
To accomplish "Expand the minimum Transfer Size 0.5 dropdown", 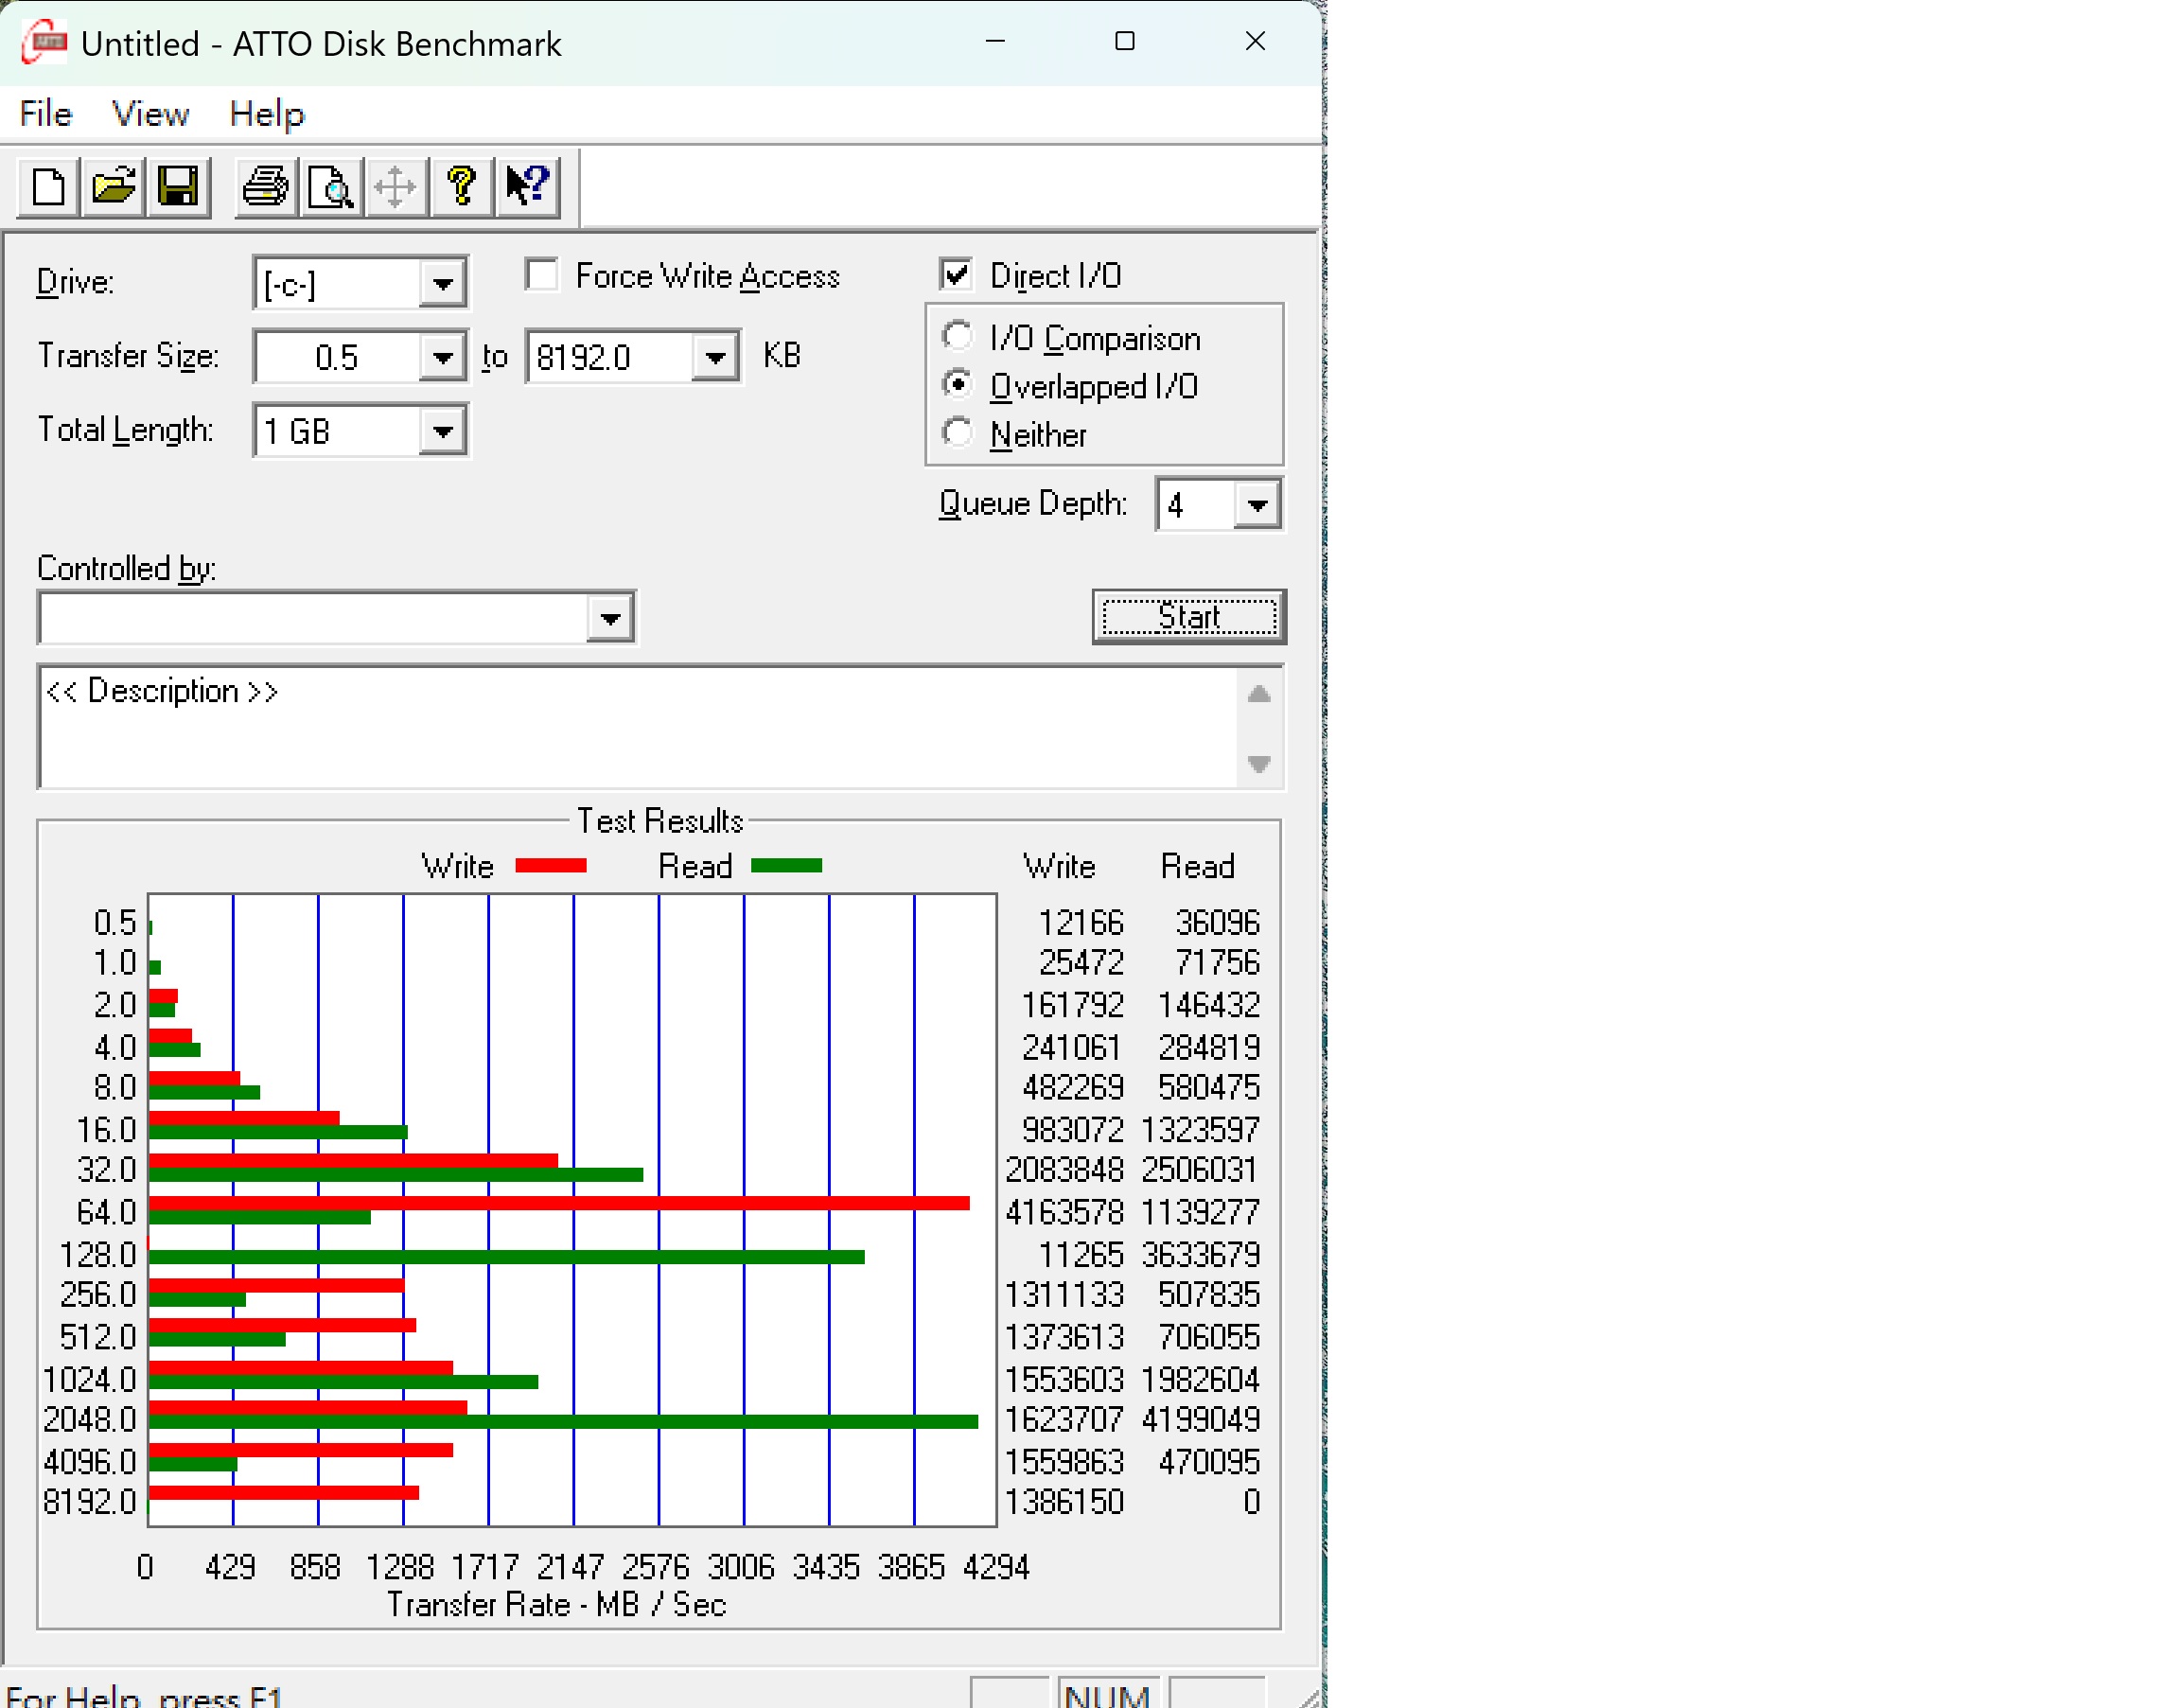I will click(x=442, y=357).
